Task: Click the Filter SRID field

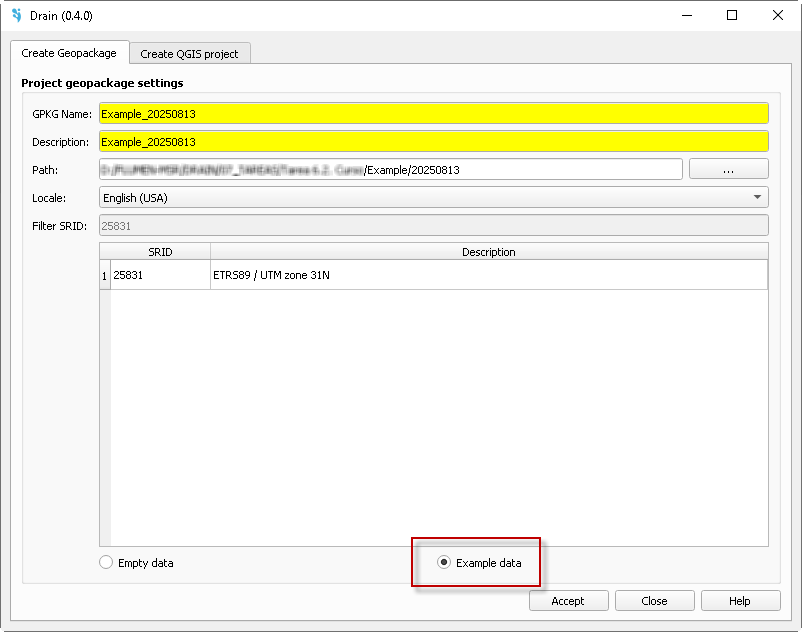Action: (433, 226)
